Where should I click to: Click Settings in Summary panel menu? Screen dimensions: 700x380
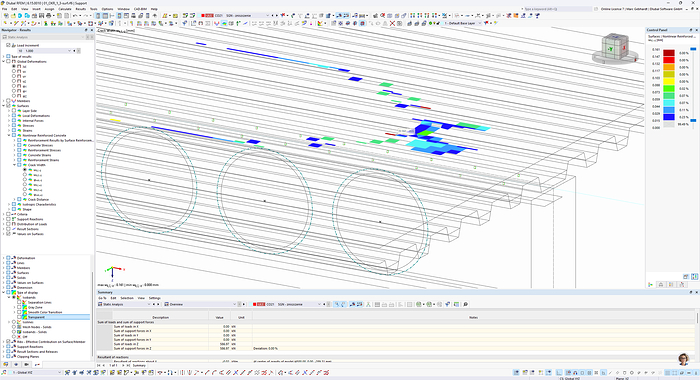[x=154, y=298]
